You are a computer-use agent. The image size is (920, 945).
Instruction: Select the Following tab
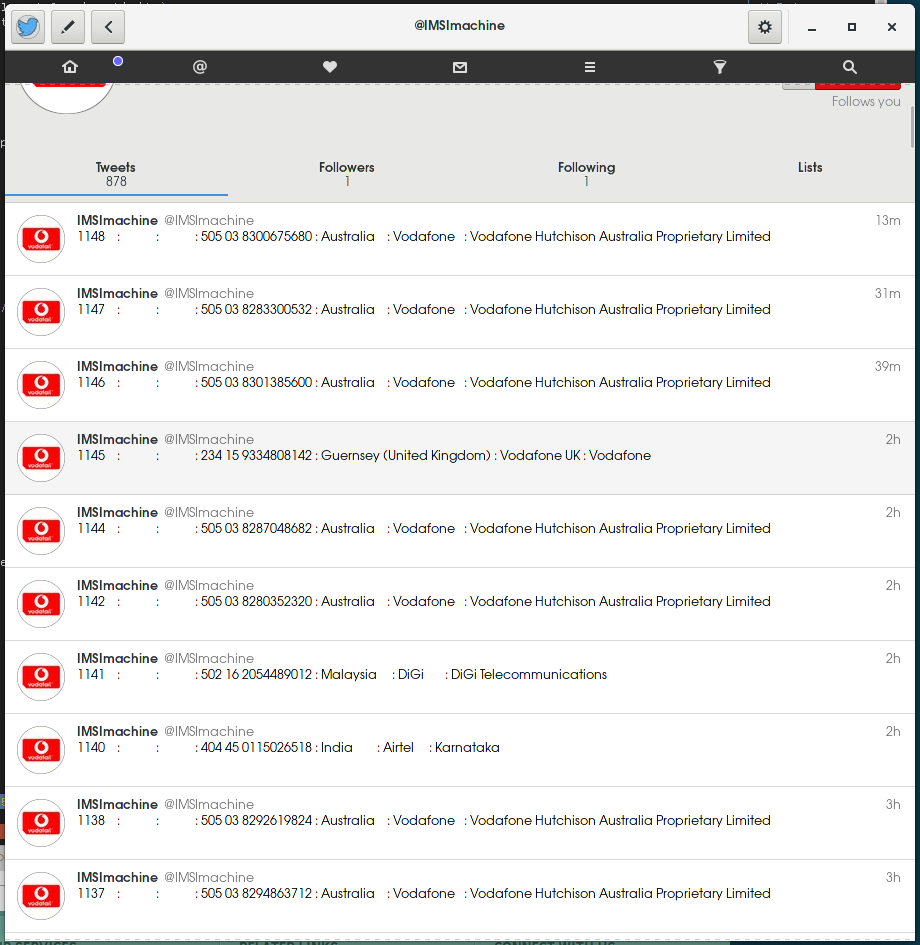[x=586, y=174]
